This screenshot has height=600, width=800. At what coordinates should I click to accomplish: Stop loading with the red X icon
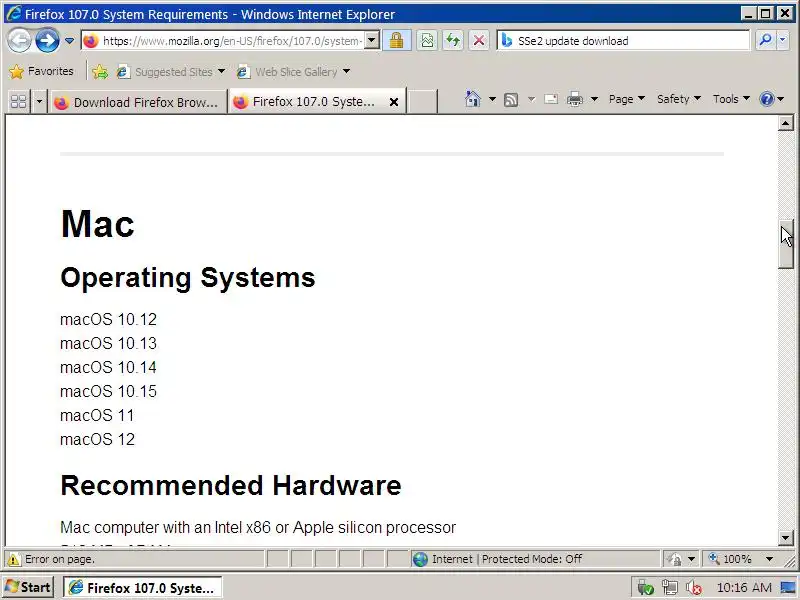479,40
